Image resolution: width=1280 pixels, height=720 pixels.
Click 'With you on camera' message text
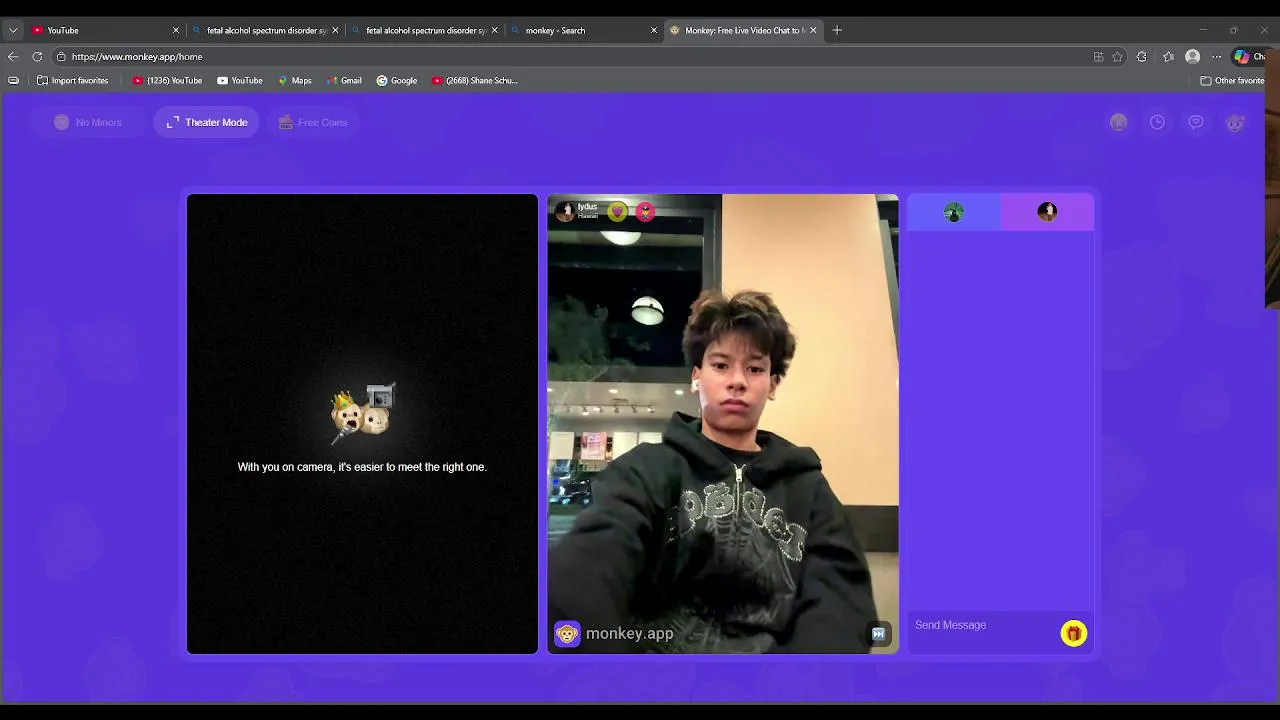tap(362, 467)
